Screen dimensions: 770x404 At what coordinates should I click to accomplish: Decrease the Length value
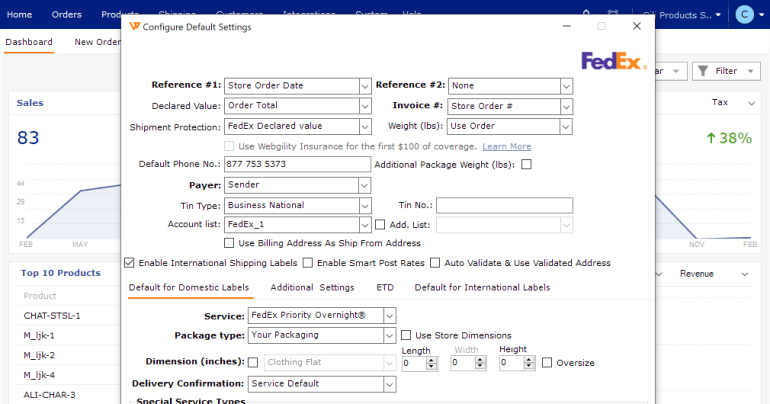[432, 366]
